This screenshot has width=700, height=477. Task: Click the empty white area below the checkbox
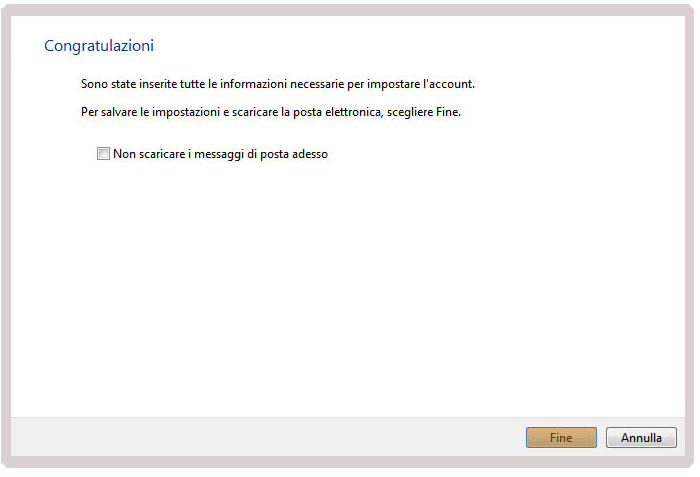click(348, 286)
